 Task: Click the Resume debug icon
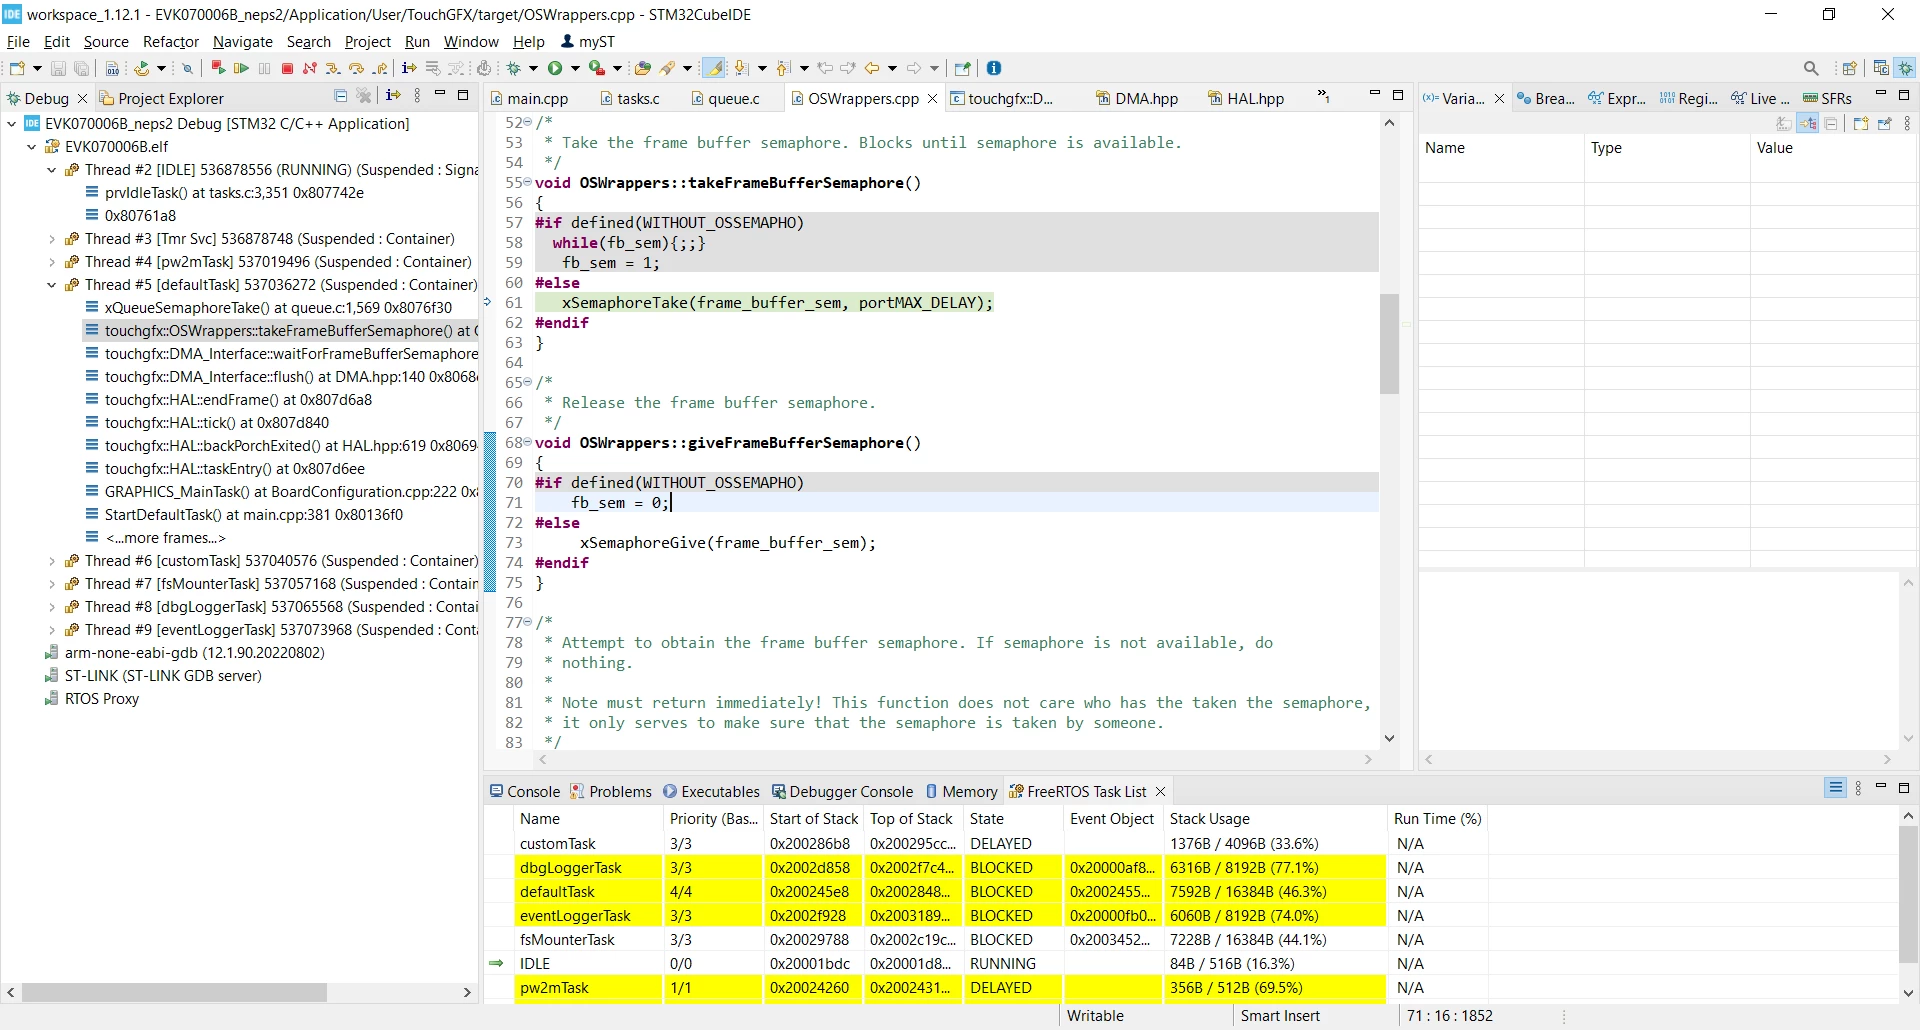[241, 68]
